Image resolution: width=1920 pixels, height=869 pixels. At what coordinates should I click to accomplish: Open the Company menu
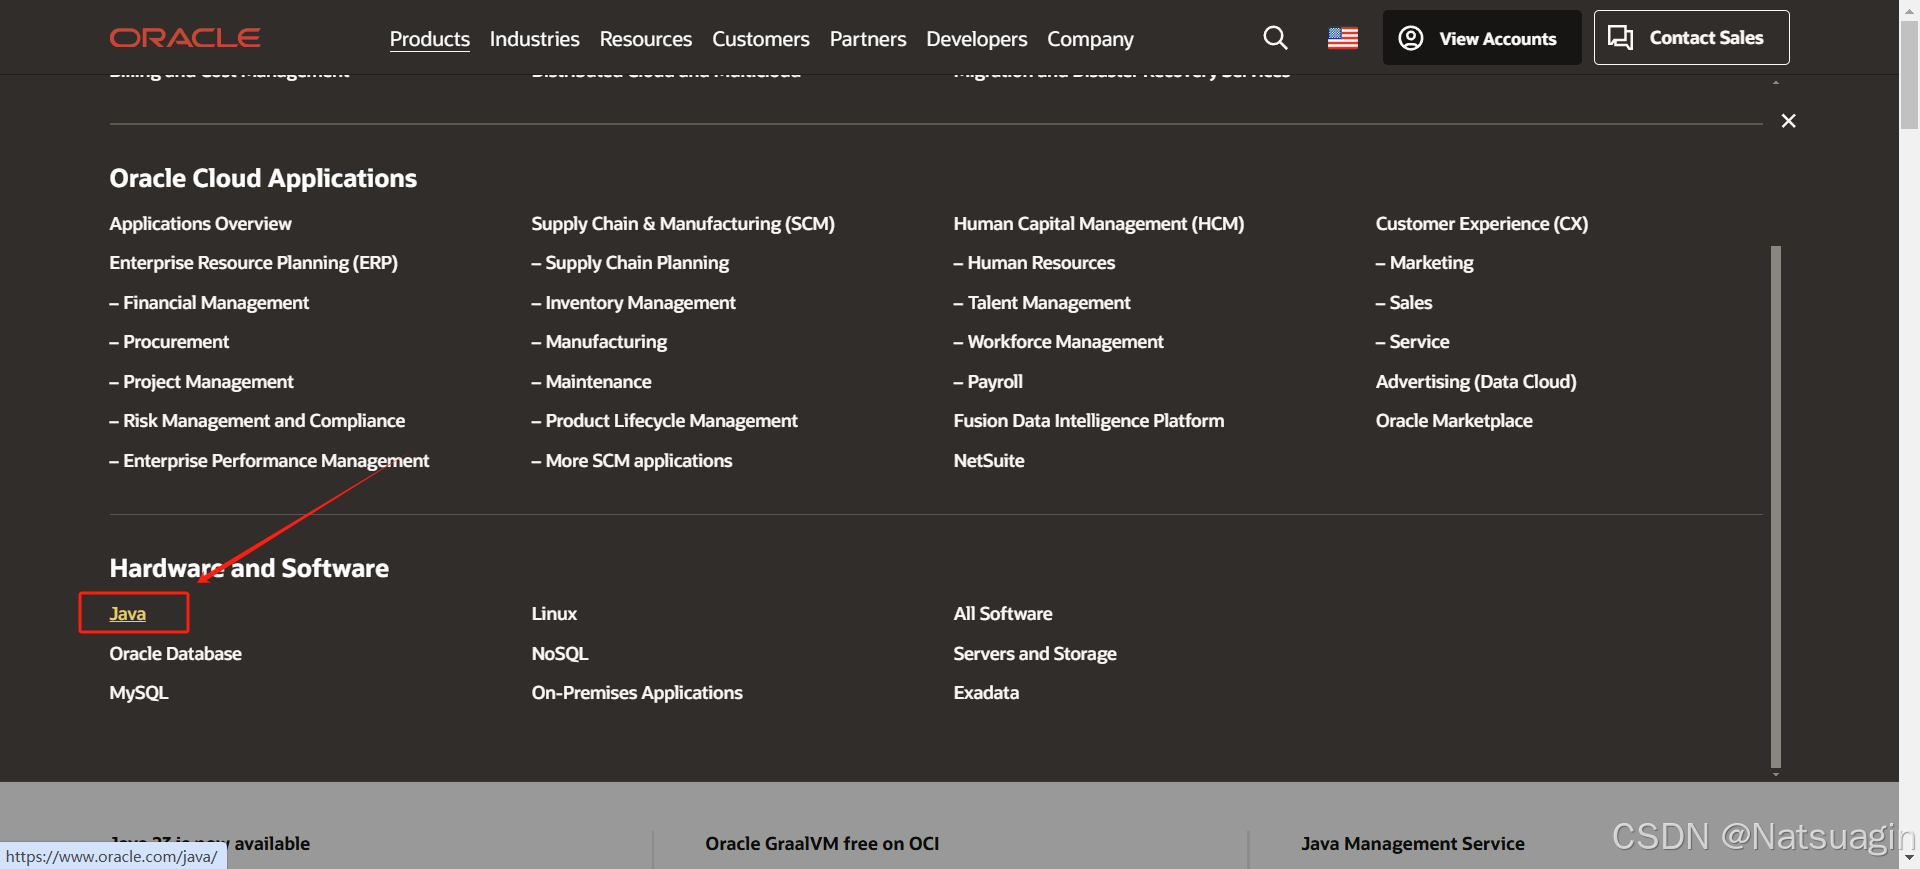pyautogui.click(x=1090, y=39)
